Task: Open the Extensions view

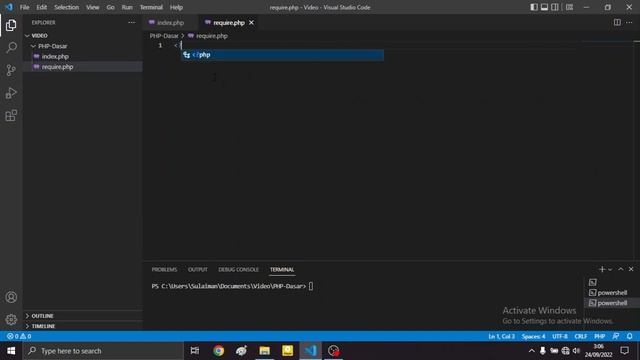Action: (x=11, y=116)
